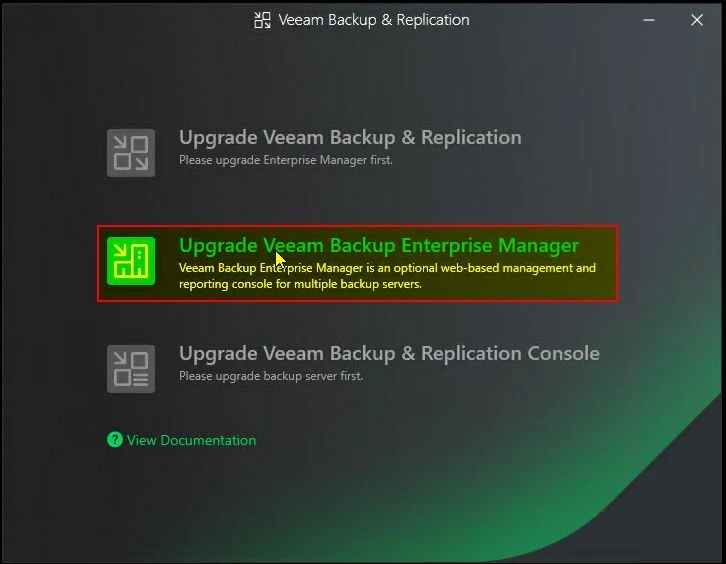The image size is (726, 564).
Task: Click the Enterprise Manager description text
Action: 387,268
